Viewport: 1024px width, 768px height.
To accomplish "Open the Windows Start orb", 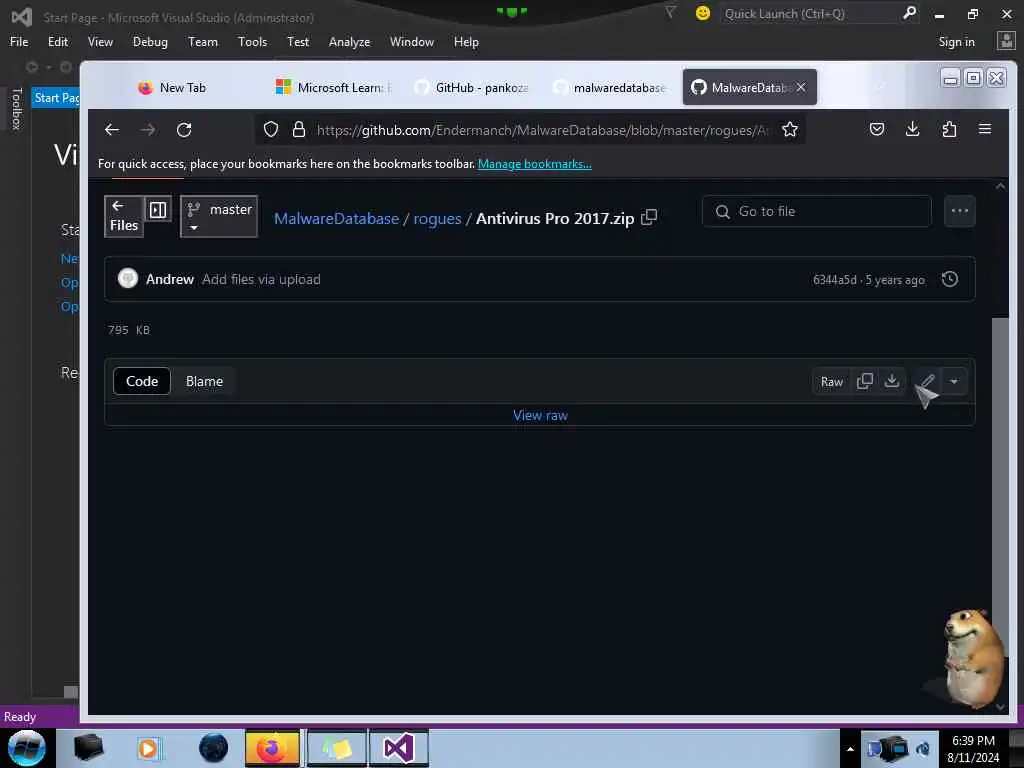I will (26, 748).
